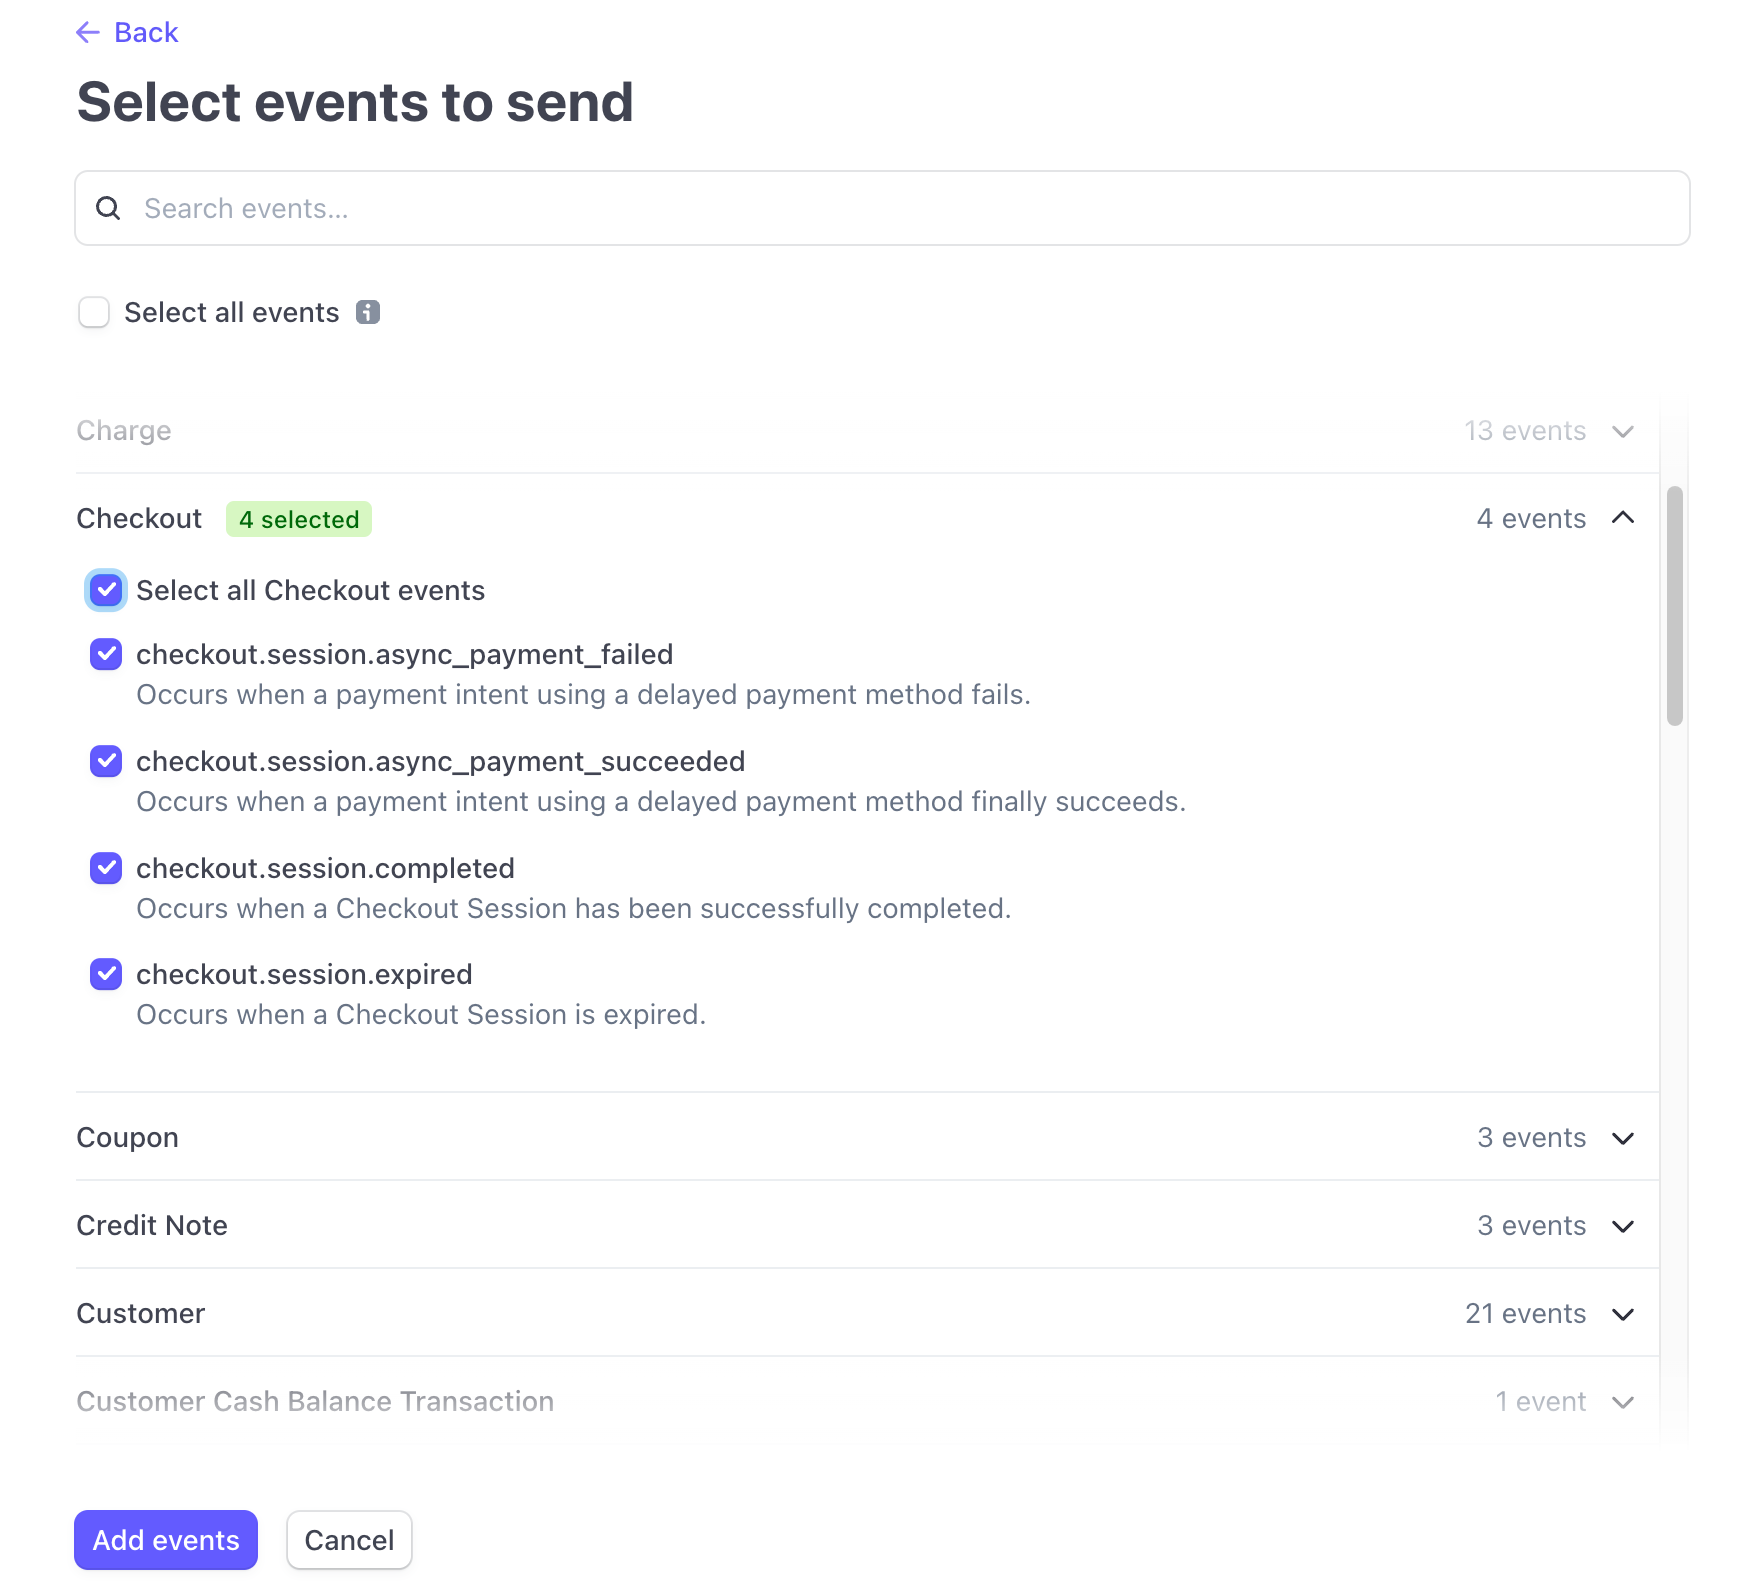The width and height of the screenshot is (1760, 1592).
Task: Disable checkout.session.expired event
Action: tap(106, 974)
